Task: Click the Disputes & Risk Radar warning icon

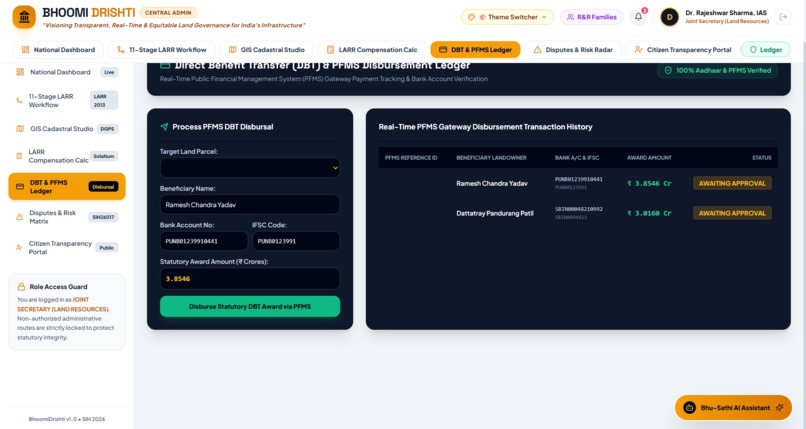Action: tap(537, 50)
